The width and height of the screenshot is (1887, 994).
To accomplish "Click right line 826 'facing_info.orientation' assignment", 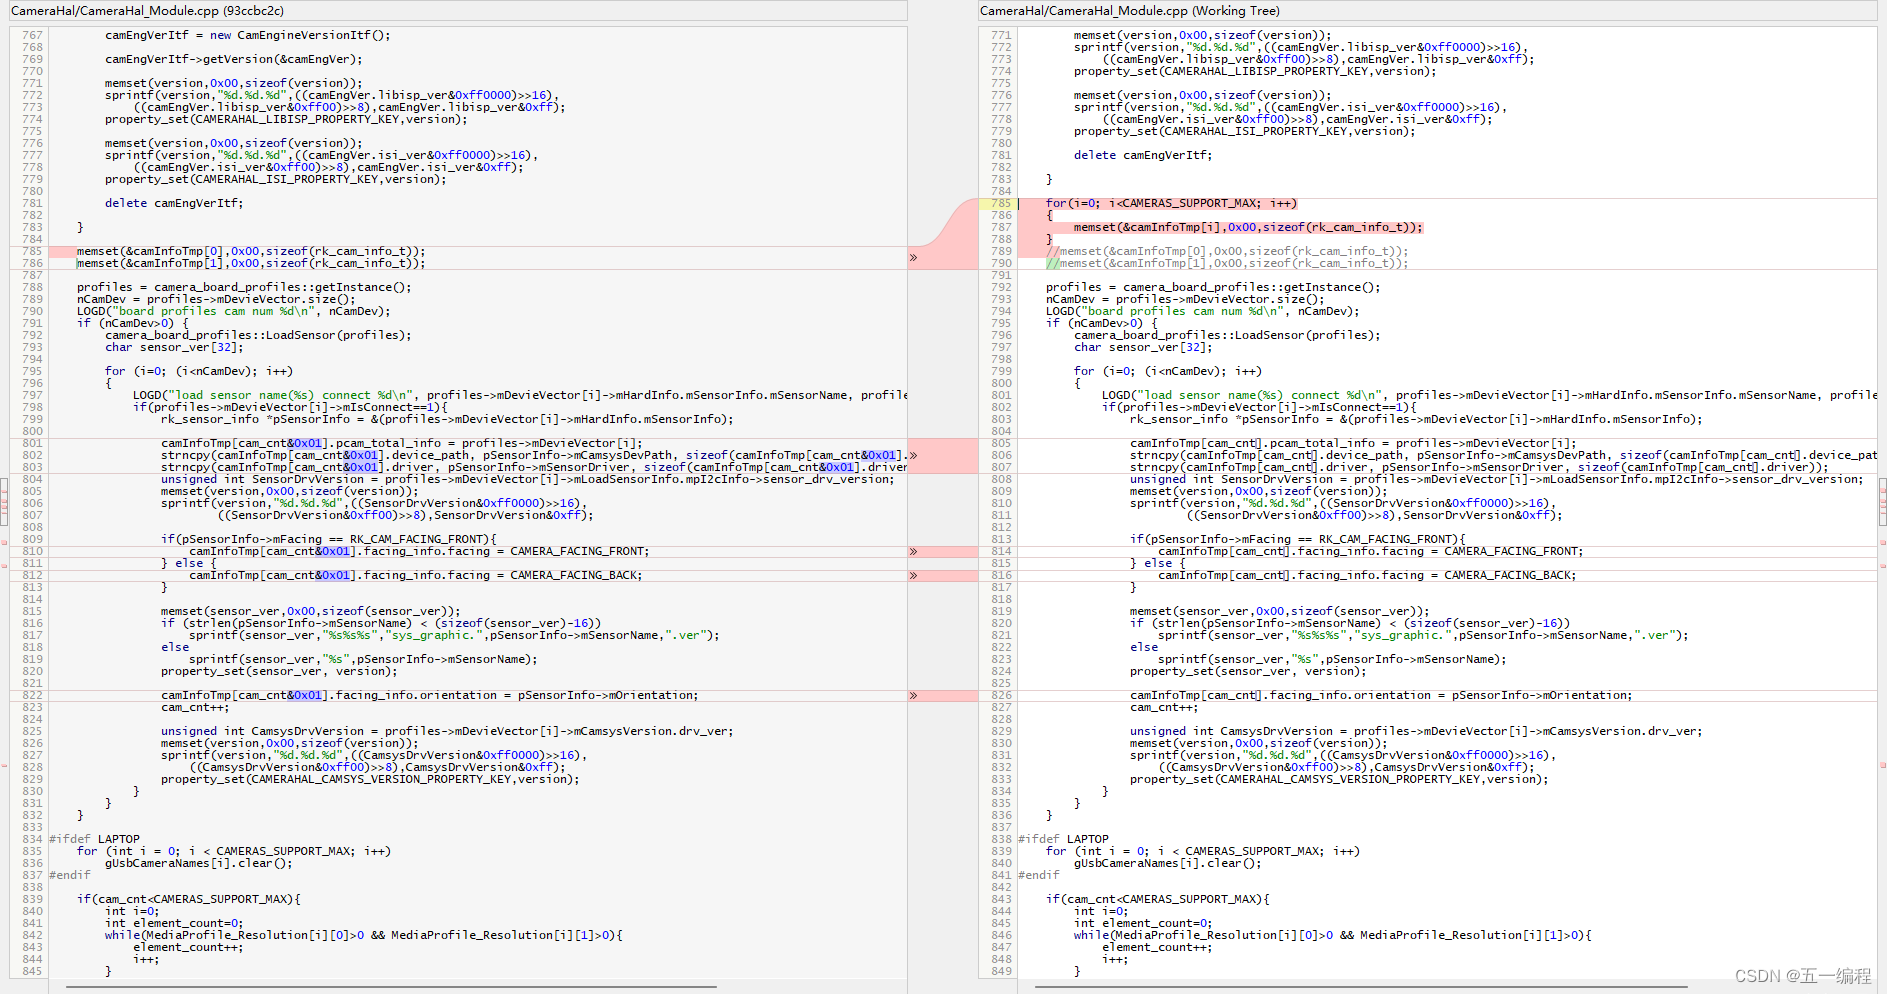I will (1381, 696).
